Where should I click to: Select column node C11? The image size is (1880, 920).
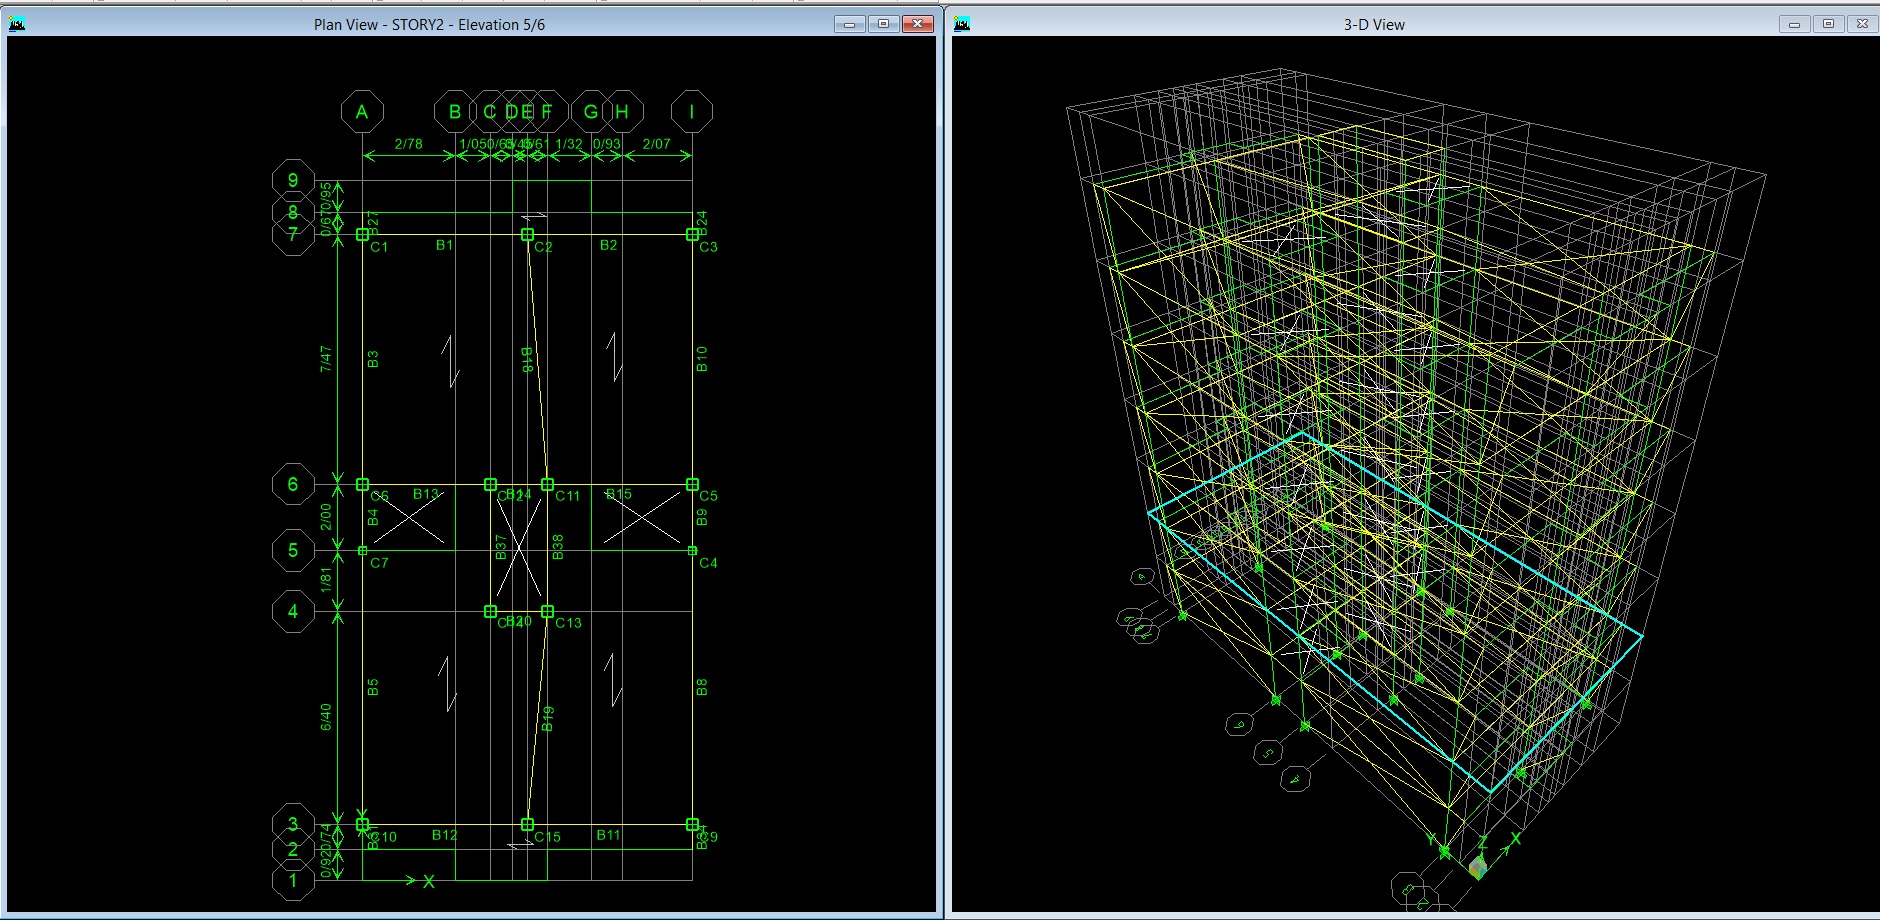547,484
